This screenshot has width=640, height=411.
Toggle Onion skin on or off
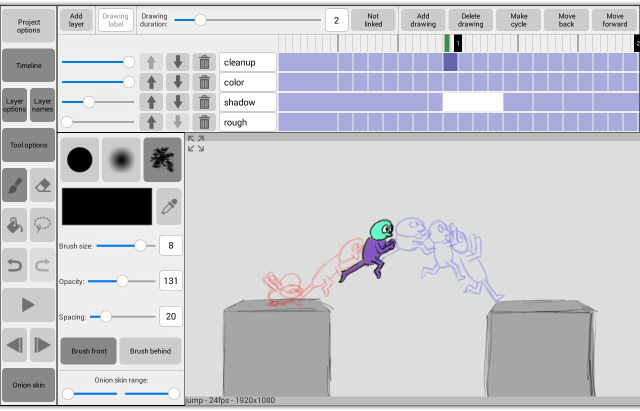point(28,385)
